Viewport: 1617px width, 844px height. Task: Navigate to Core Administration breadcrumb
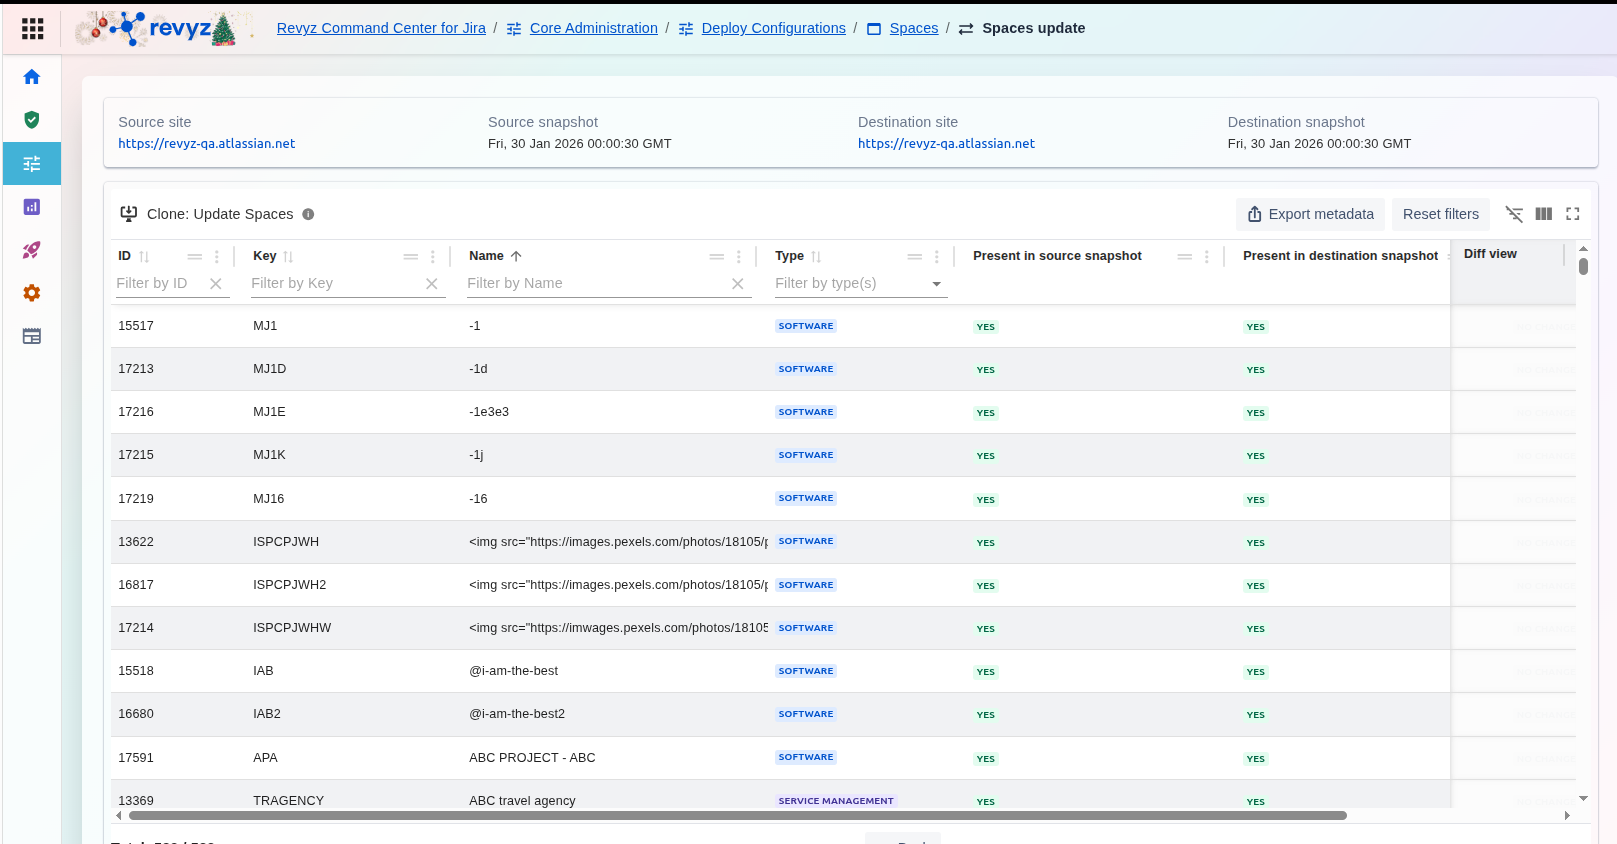593,28
